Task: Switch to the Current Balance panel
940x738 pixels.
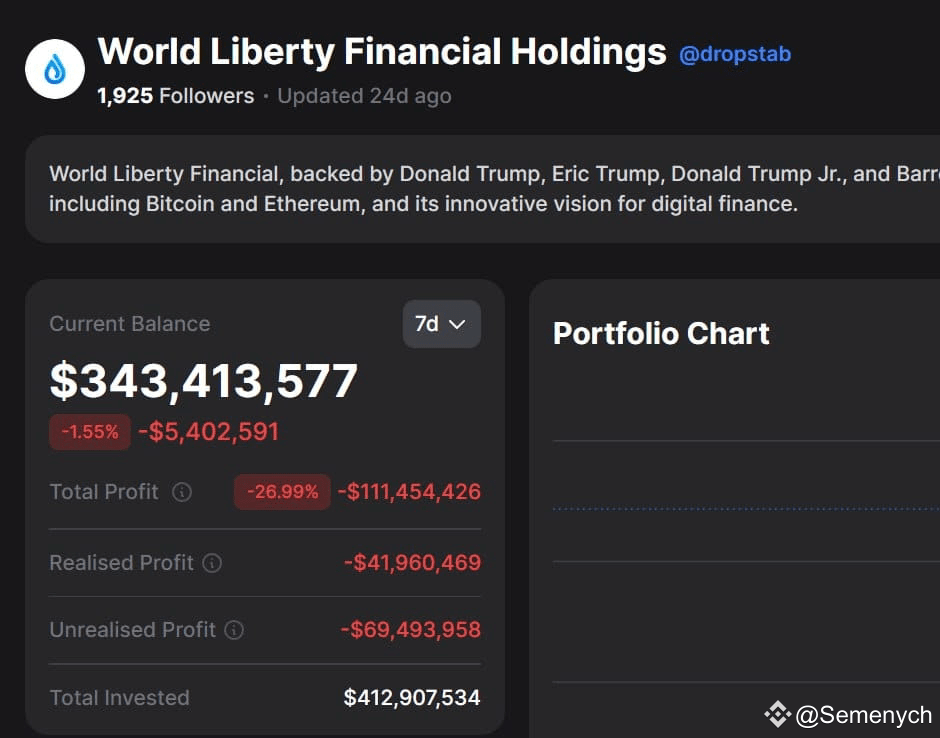Action: 130,324
